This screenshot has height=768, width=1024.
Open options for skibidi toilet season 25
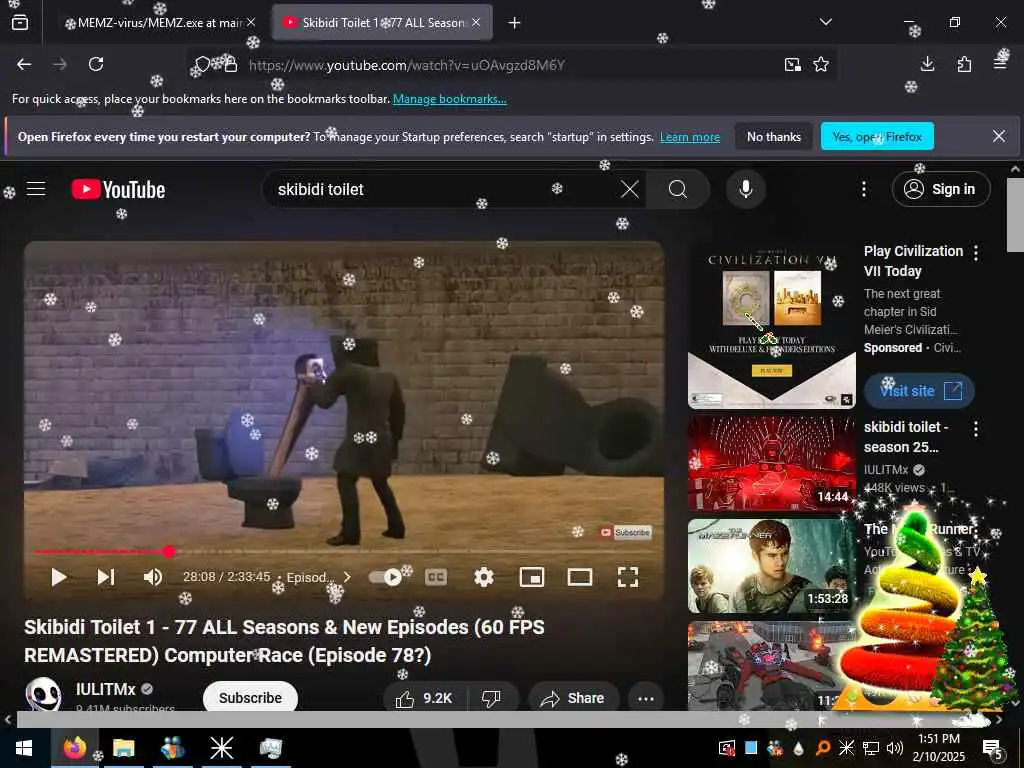[x=976, y=429]
